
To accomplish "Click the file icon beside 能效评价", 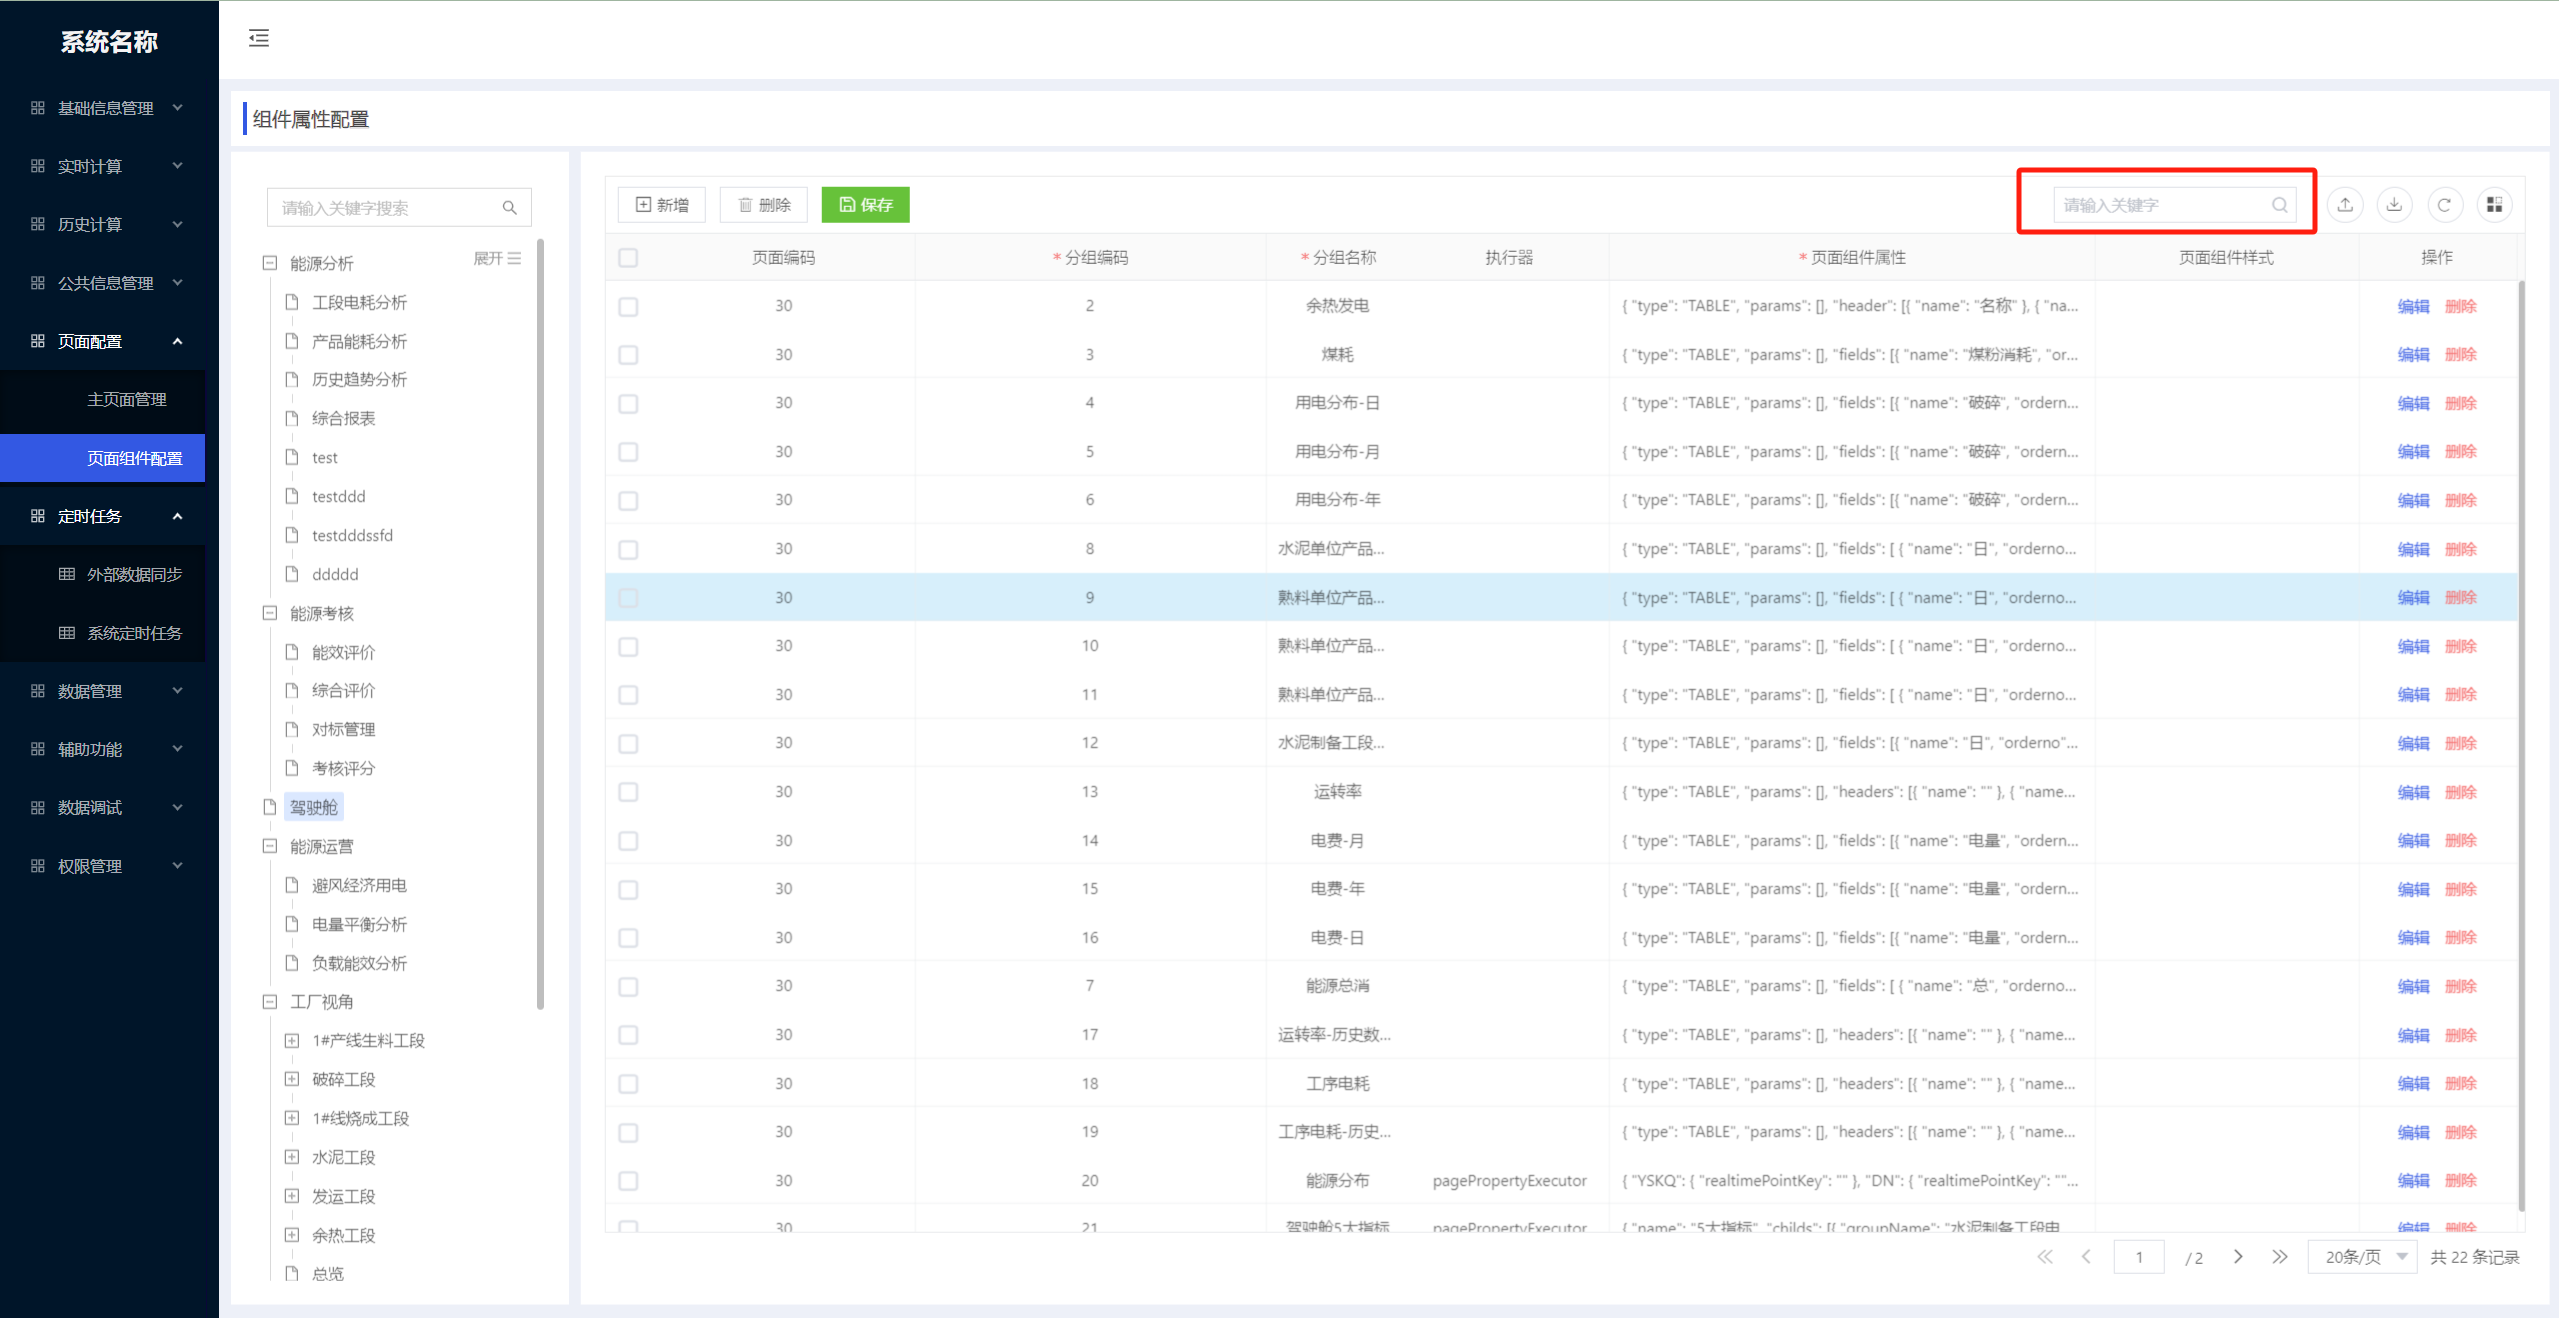I will [x=292, y=652].
